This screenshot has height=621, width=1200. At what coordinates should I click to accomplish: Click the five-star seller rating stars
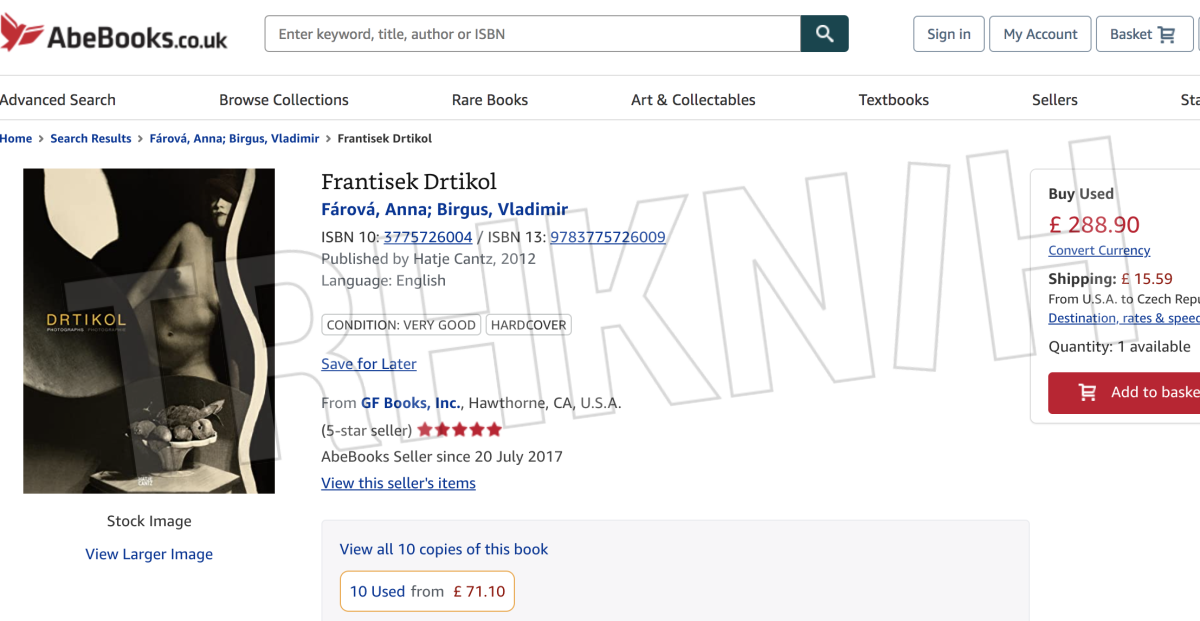pyautogui.click(x=459, y=430)
